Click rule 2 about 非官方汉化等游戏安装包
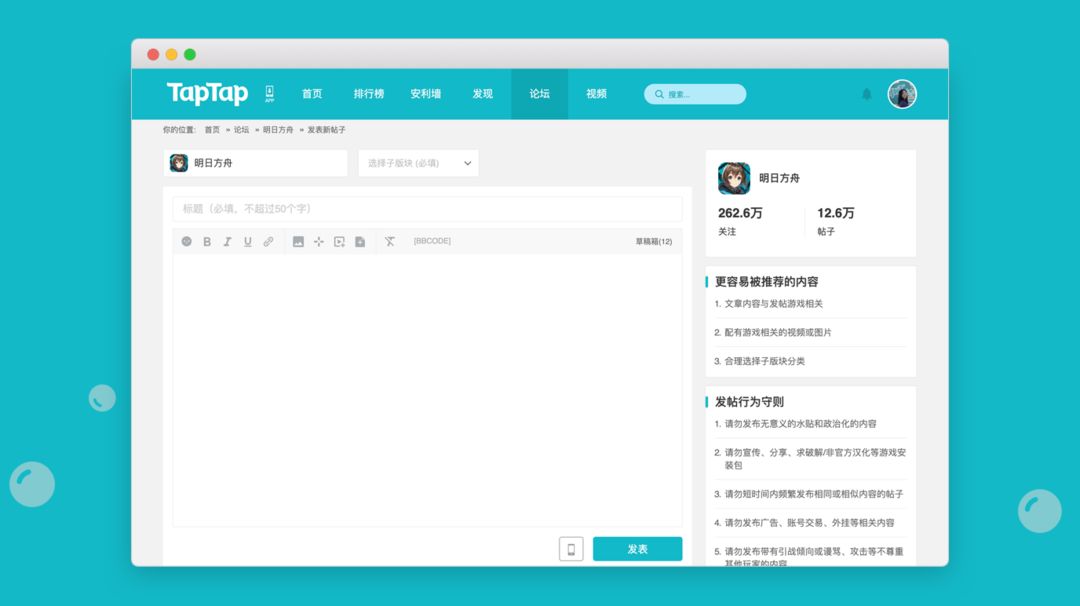The height and width of the screenshot is (606, 1080). pyautogui.click(x=815, y=459)
